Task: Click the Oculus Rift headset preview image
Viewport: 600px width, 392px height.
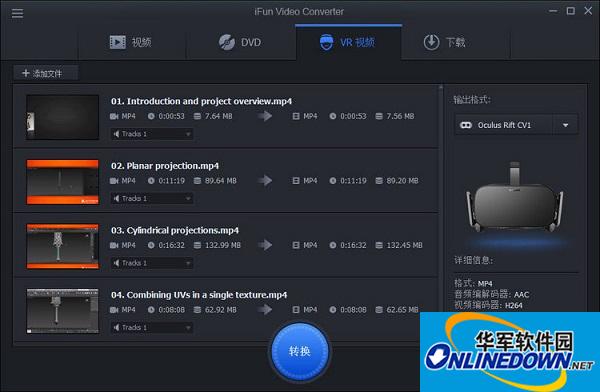Action: pyautogui.click(x=515, y=197)
